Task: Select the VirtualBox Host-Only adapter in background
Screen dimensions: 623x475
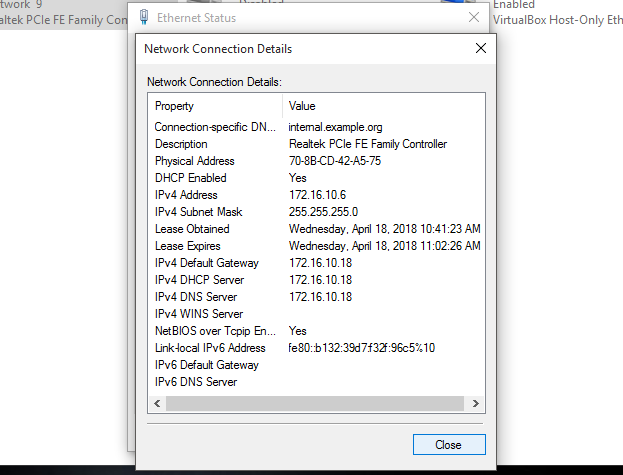Action: [556, 18]
